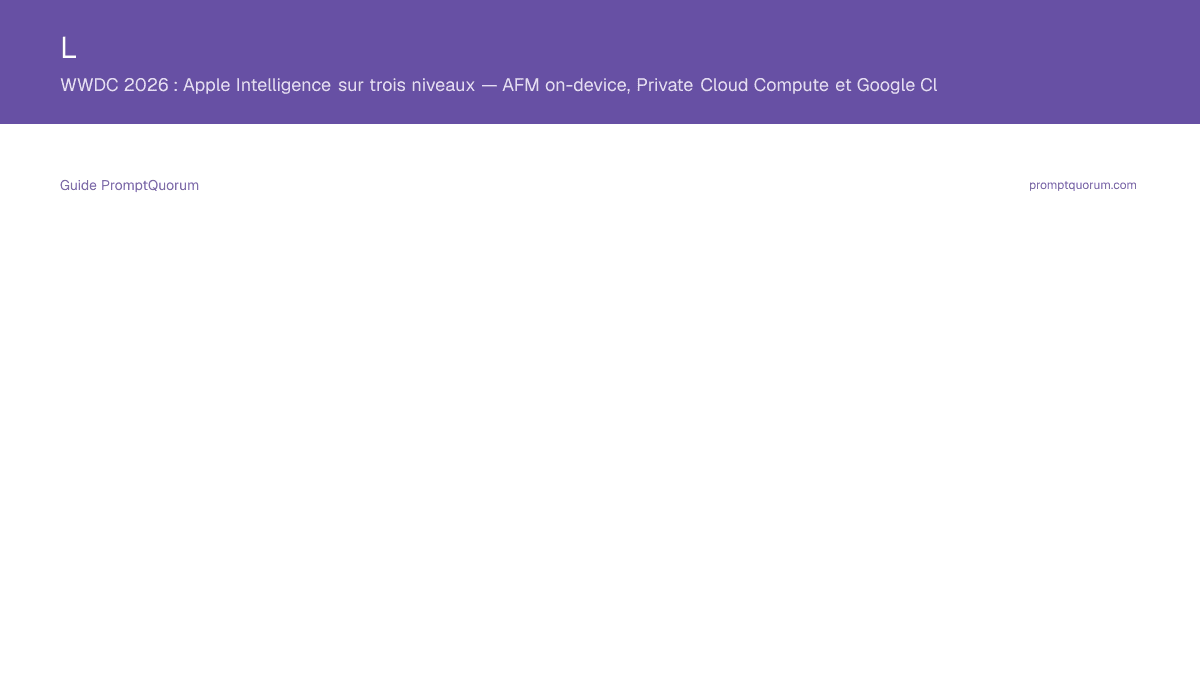This screenshot has width=1200, height=675.
Task: Click the number 2026 in the subtitle
Action: [146, 85]
